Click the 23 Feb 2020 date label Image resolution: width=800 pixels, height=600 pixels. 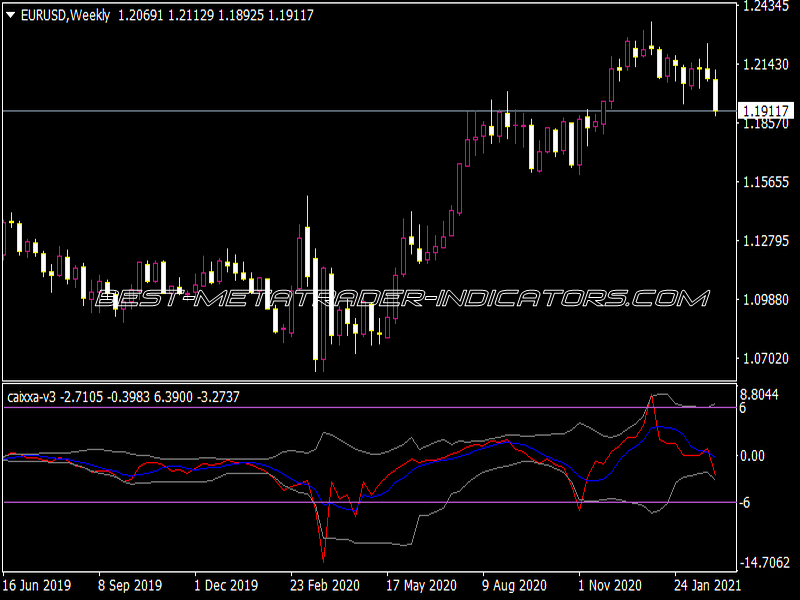click(x=325, y=585)
